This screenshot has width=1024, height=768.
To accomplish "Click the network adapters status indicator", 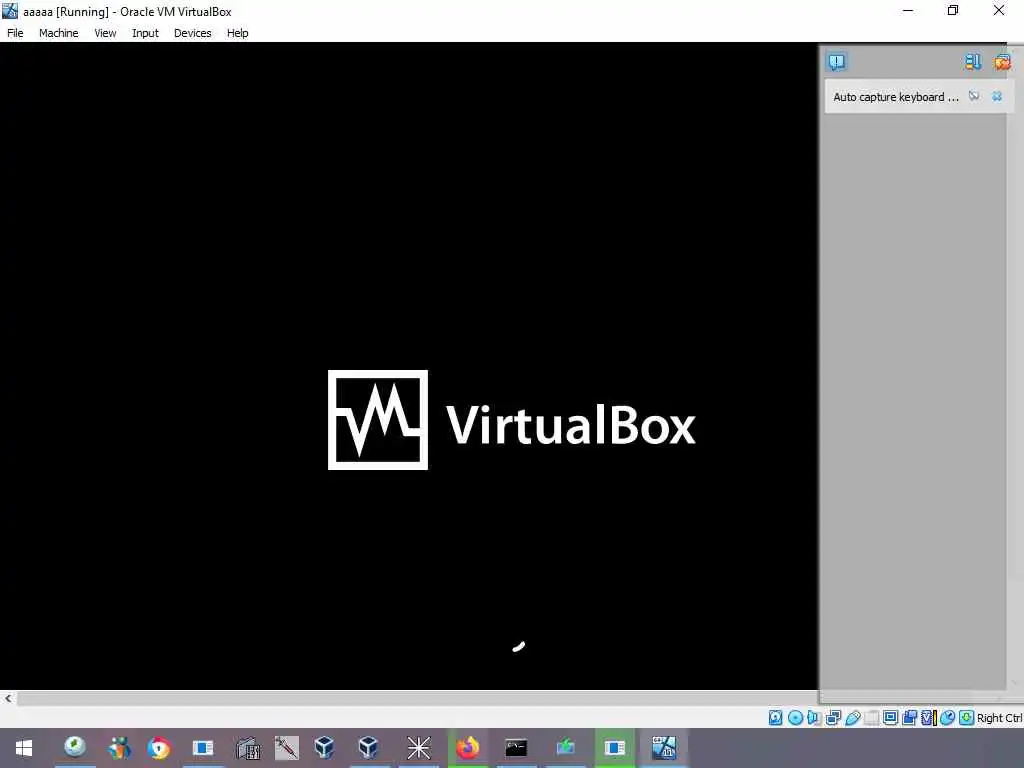I will pos(833,718).
